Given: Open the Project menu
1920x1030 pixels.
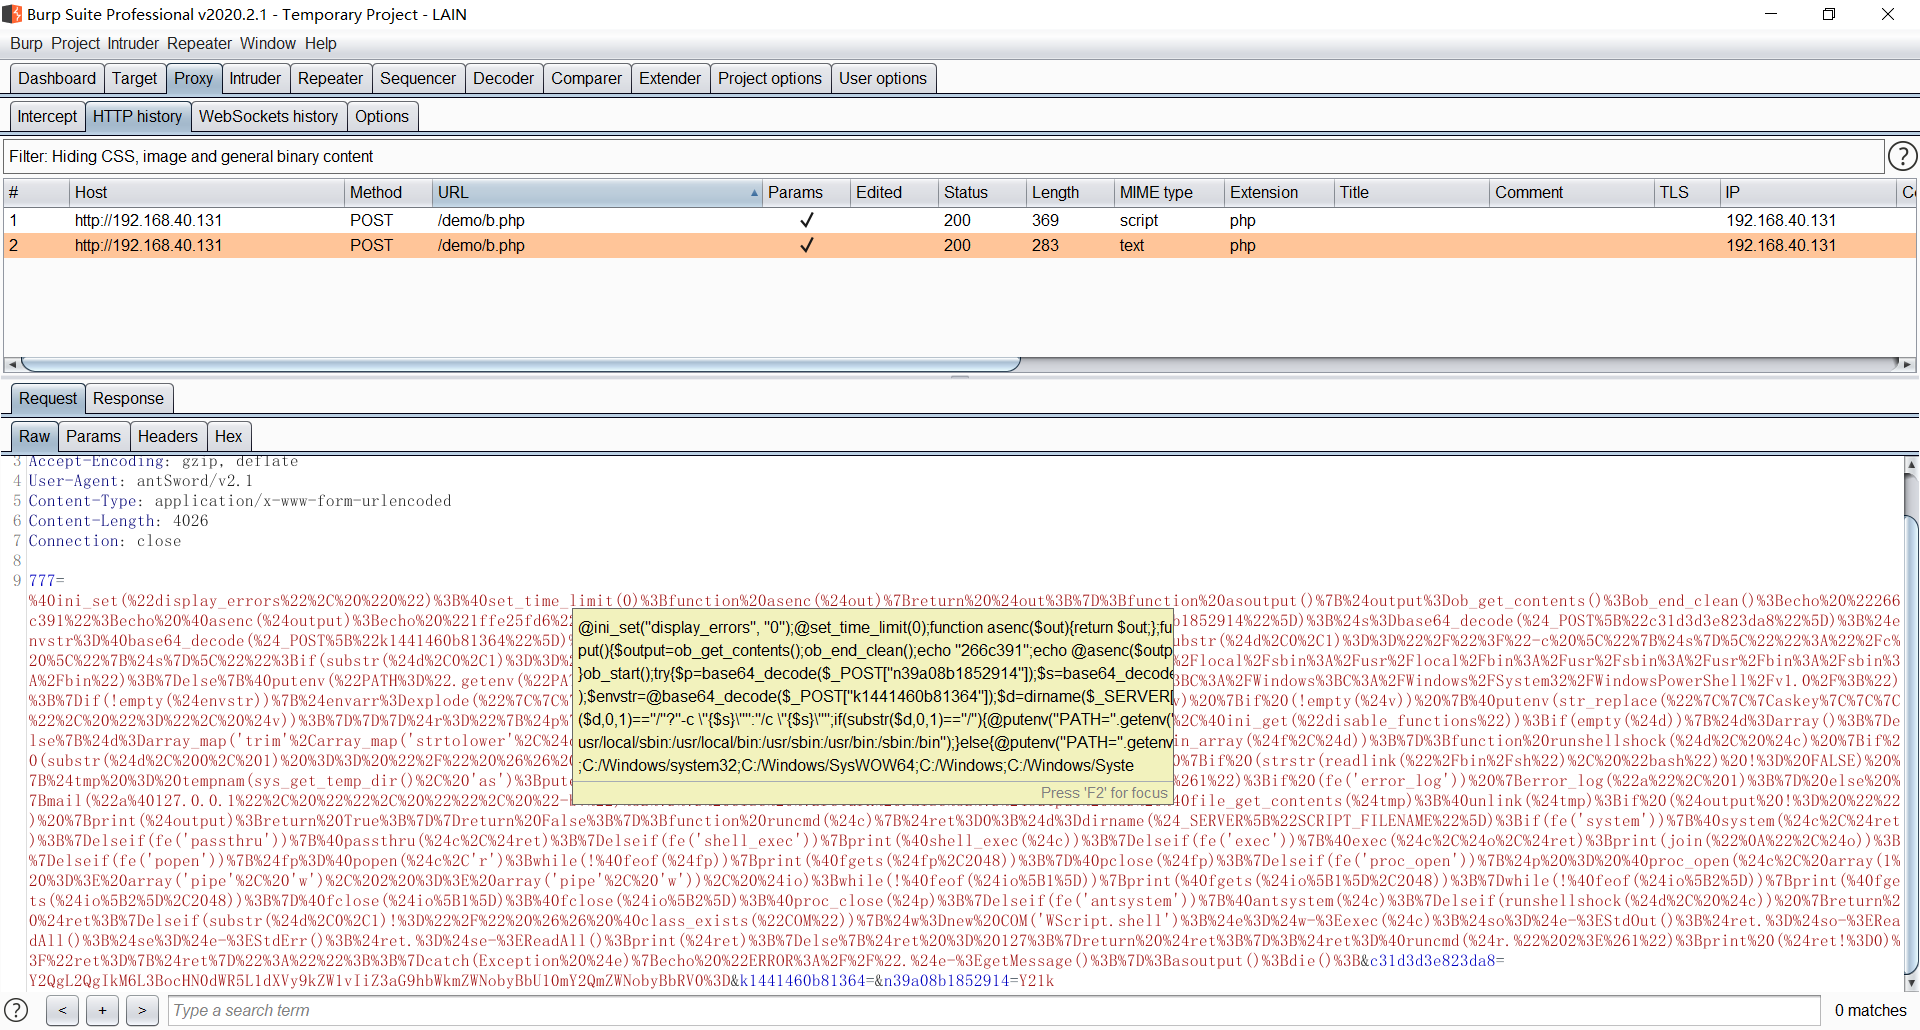Looking at the screenshot, I should 75,43.
